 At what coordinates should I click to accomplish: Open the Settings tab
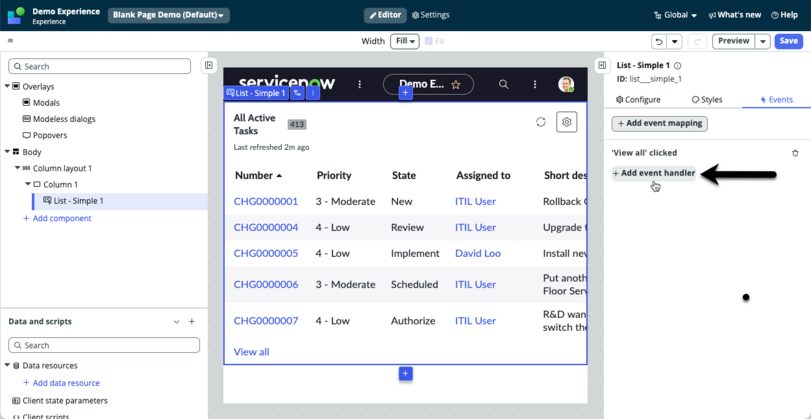(x=431, y=15)
